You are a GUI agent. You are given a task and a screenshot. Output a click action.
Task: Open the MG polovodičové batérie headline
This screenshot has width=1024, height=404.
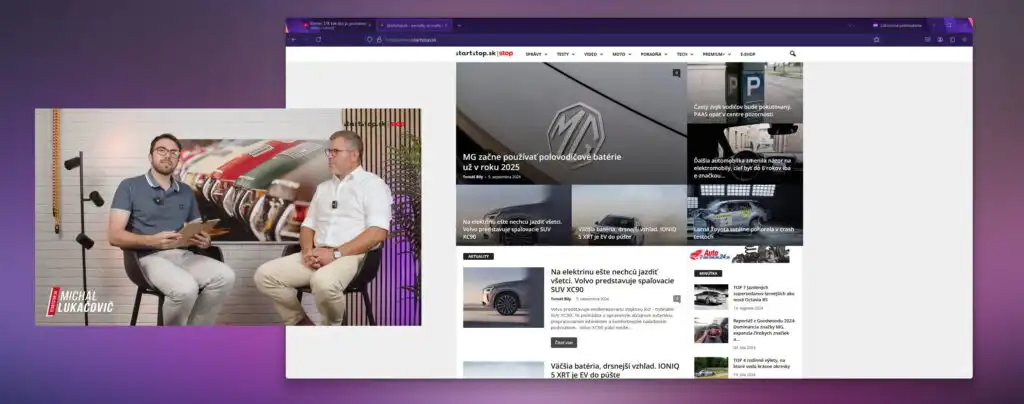coord(542,163)
